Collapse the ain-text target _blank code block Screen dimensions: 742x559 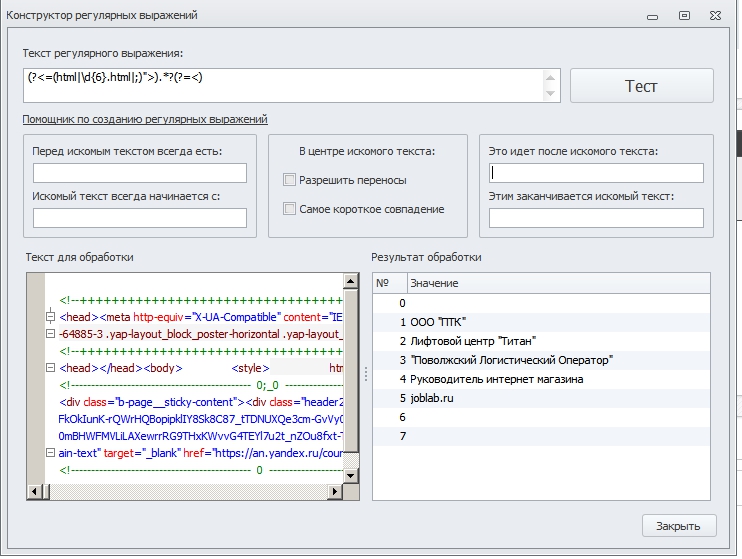pyautogui.click(x=50, y=453)
